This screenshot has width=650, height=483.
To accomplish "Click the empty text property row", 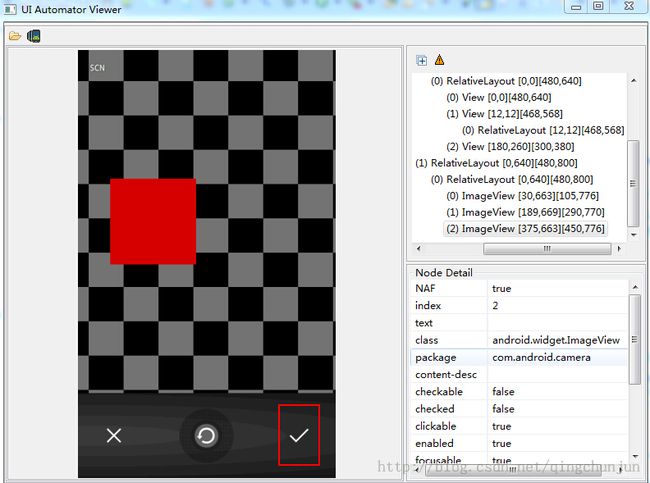I will 519,323.
